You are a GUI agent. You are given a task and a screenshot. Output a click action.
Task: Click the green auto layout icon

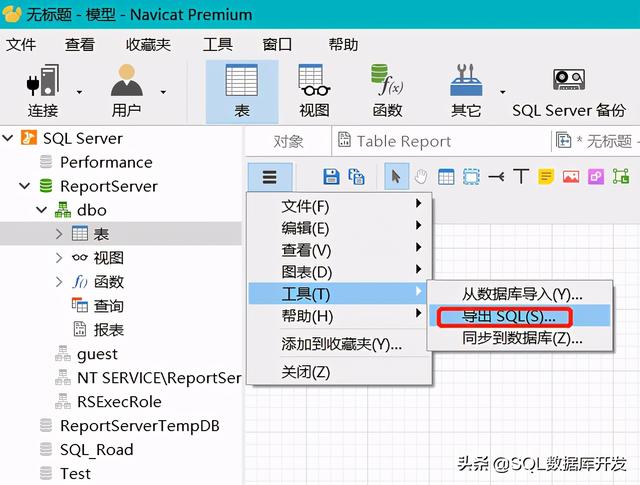coord(621,177)
